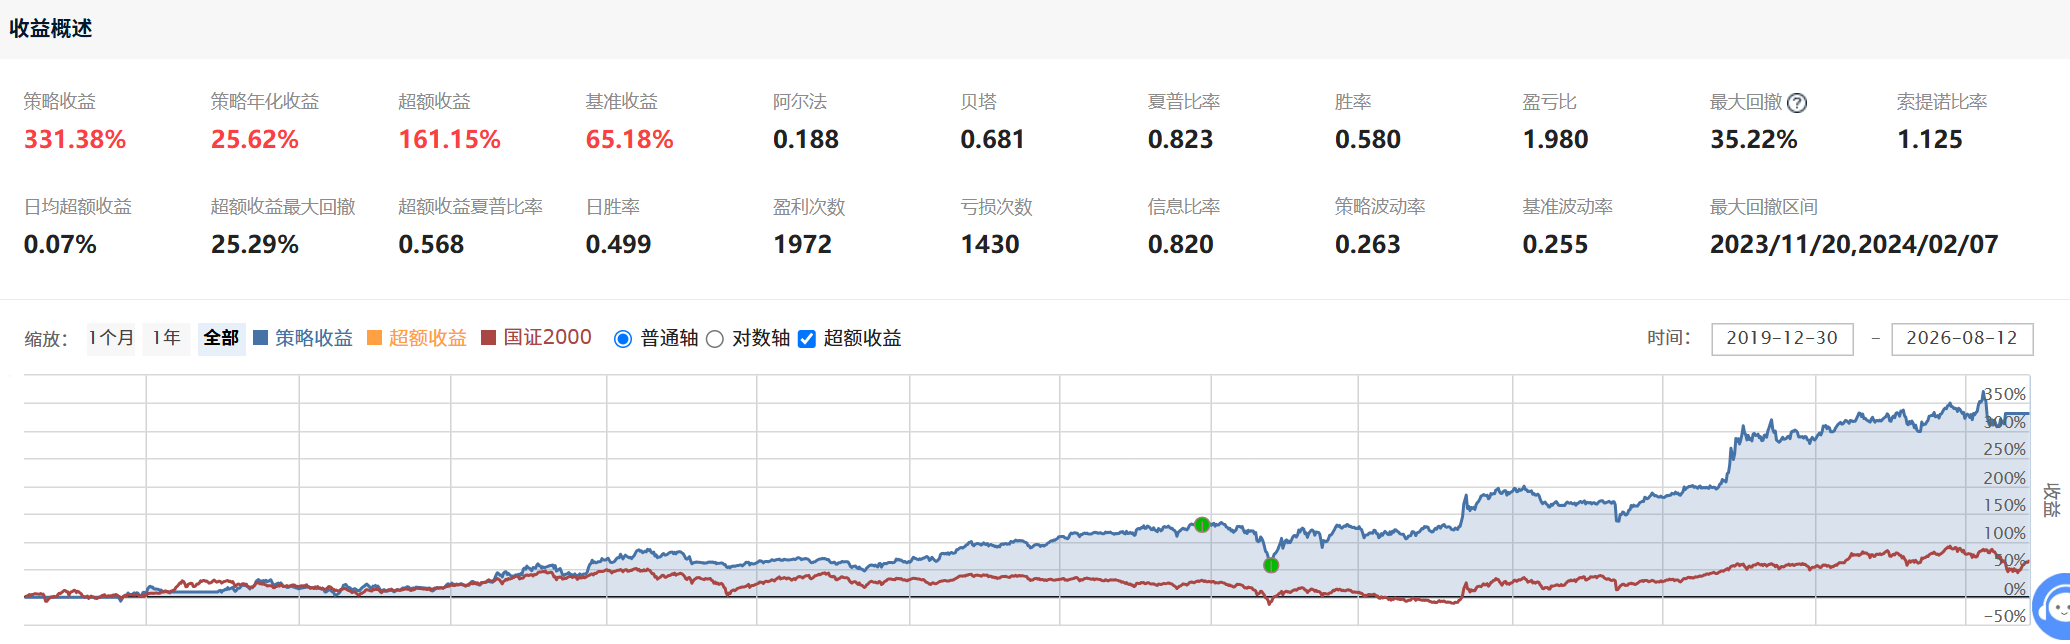The image size is (2070, 644).
Task: Uncheck the 超额收益 checkbox
Action: (807, 339)
